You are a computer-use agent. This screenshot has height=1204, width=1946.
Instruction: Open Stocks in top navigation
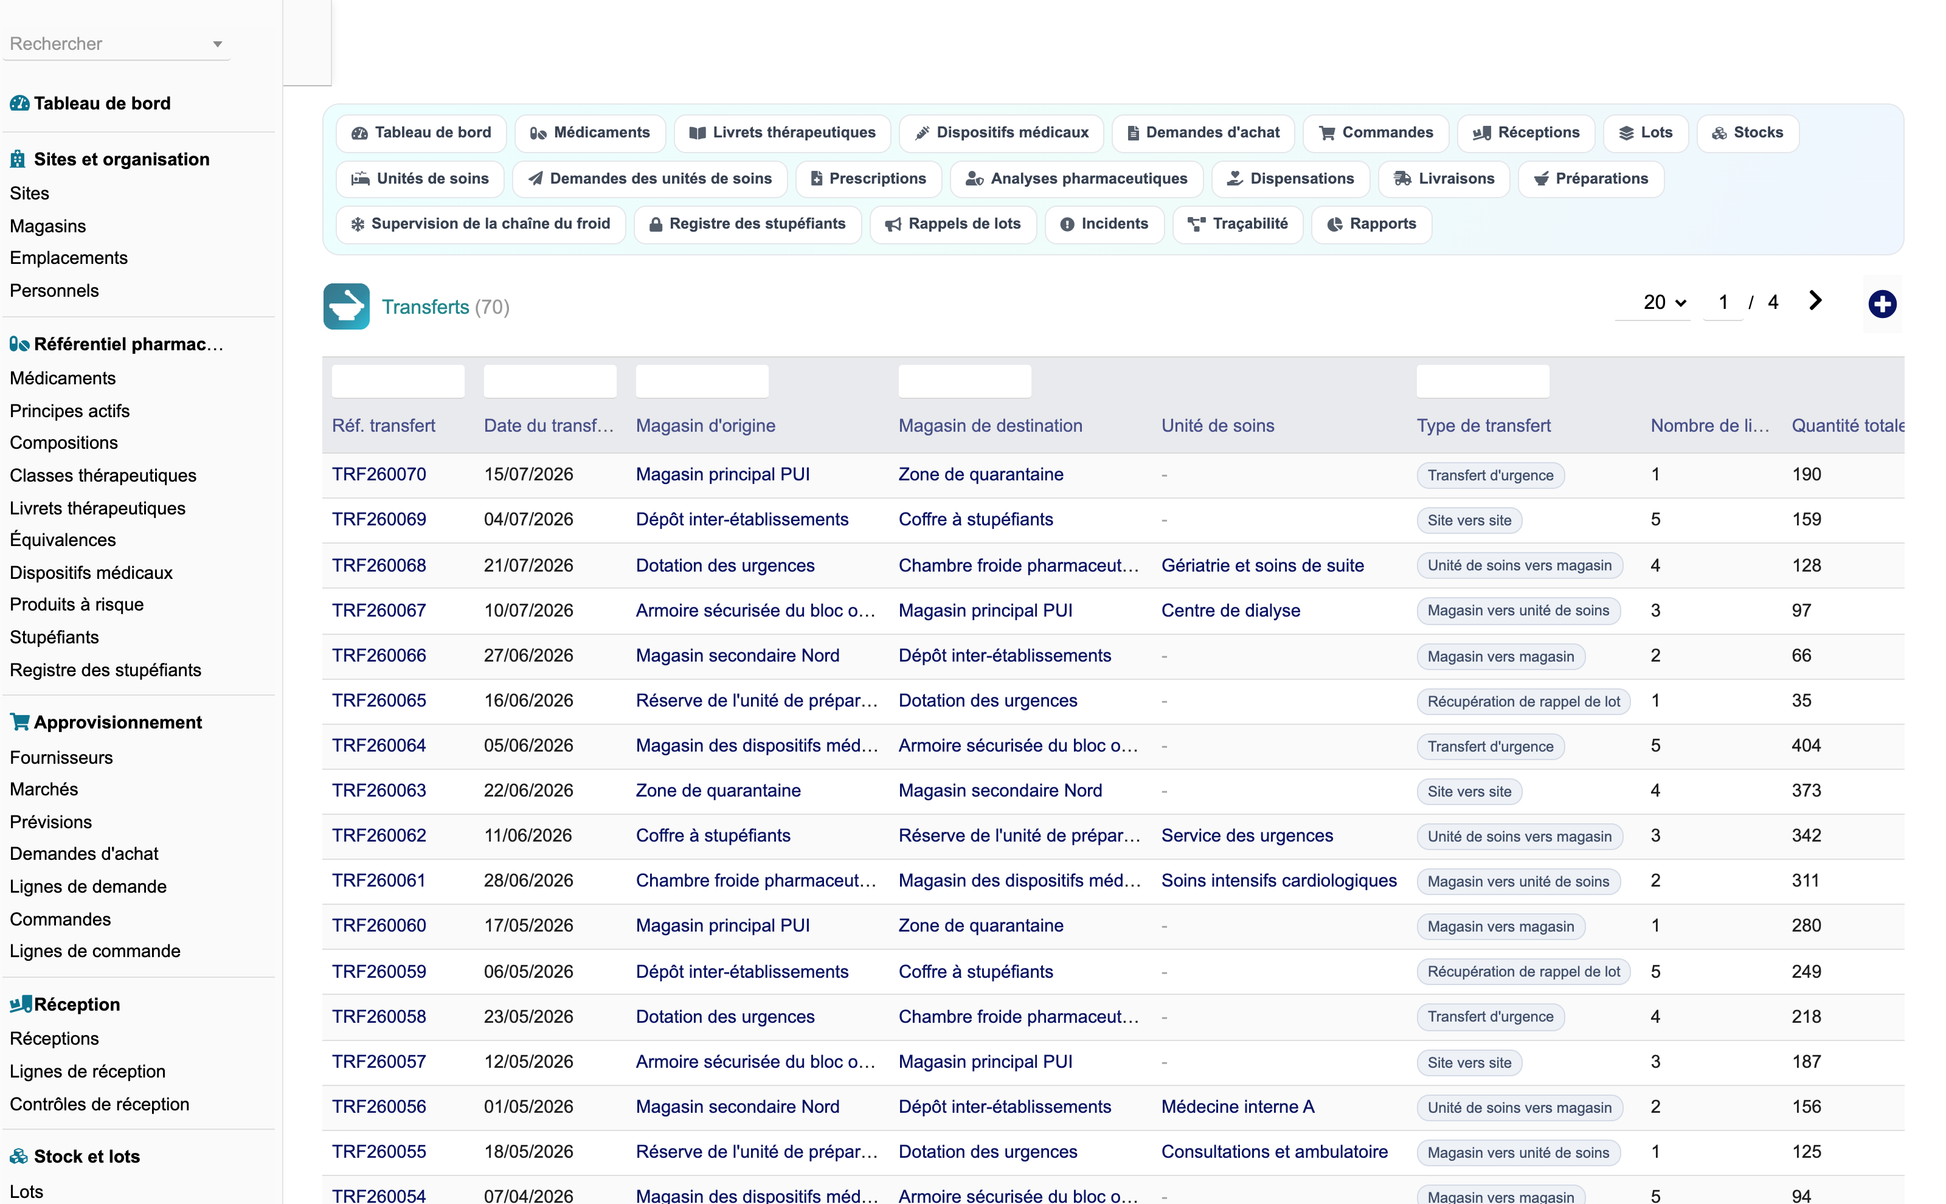coord(1747,133)
